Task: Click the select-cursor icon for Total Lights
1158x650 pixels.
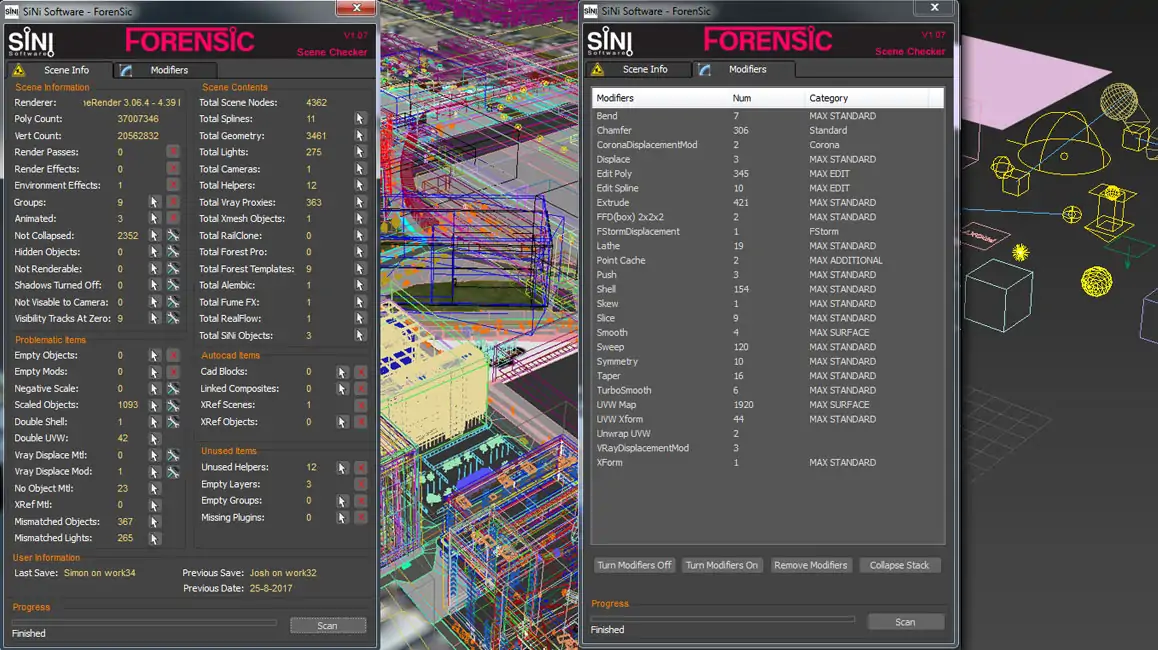Action: click(x=360, y=152)
